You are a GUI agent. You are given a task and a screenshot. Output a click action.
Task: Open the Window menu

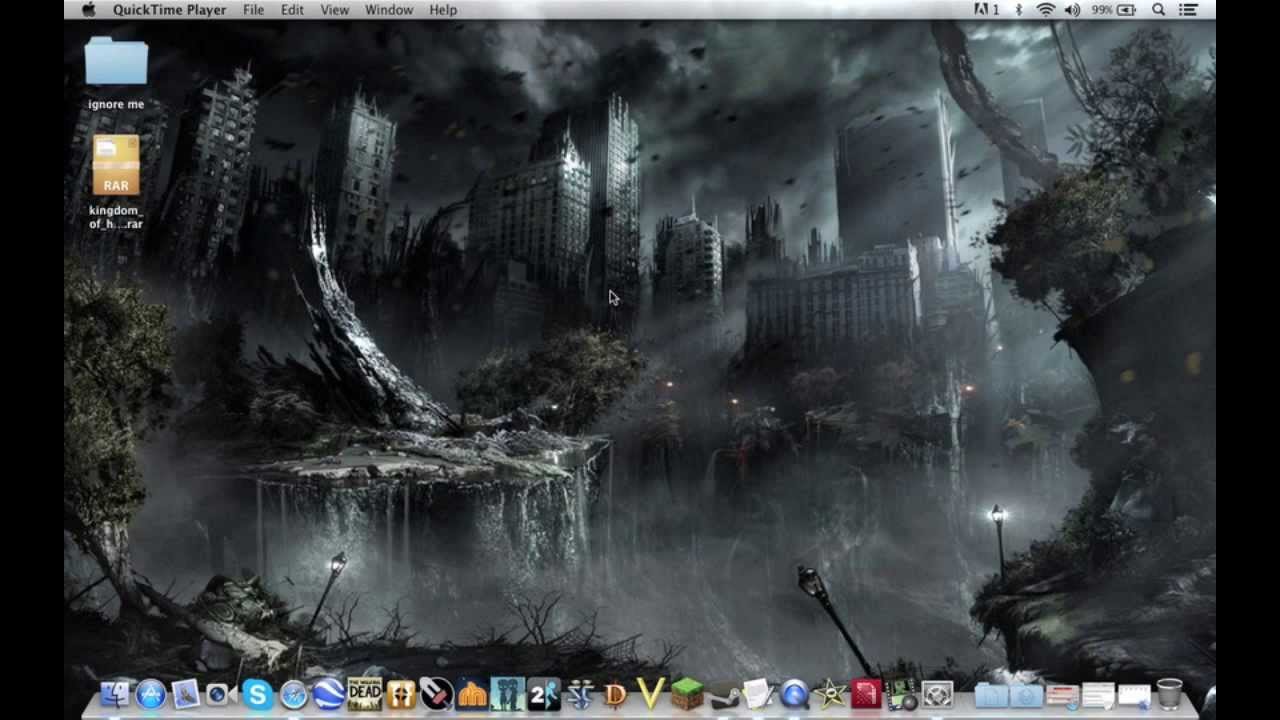(x=389, y=10)
